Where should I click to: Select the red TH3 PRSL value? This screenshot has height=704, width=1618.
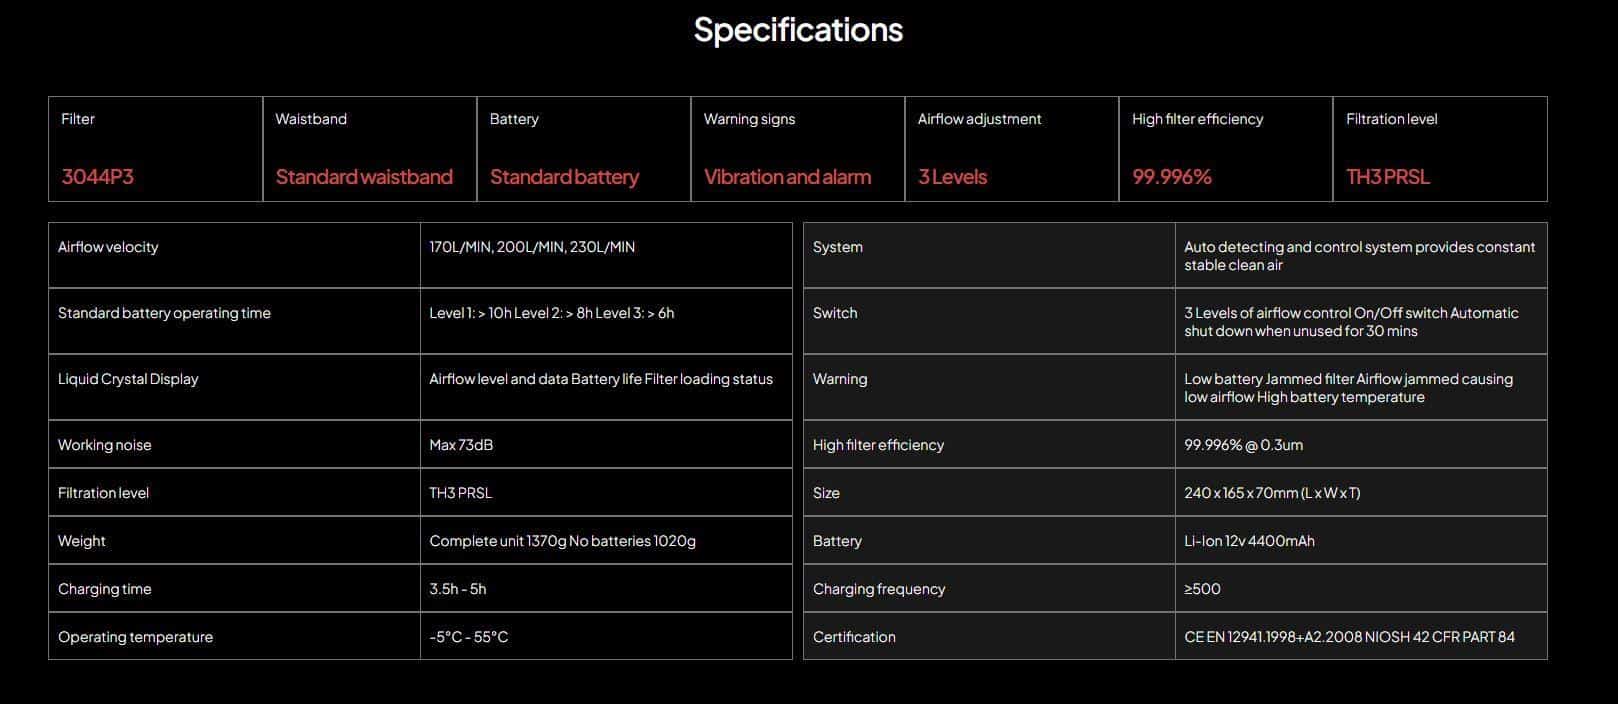(x=1387, y=177)
